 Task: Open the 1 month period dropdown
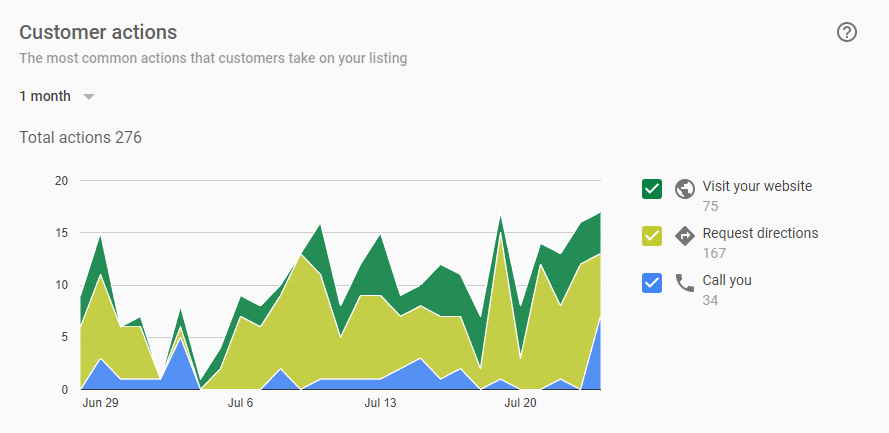[46, 96]
